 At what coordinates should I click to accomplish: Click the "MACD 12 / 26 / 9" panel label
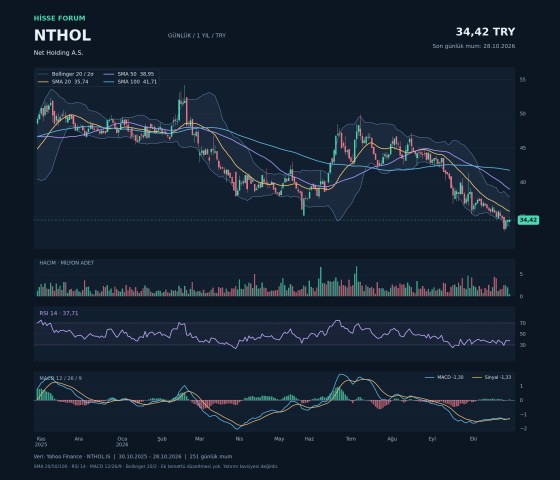click(x=60, y=378)
